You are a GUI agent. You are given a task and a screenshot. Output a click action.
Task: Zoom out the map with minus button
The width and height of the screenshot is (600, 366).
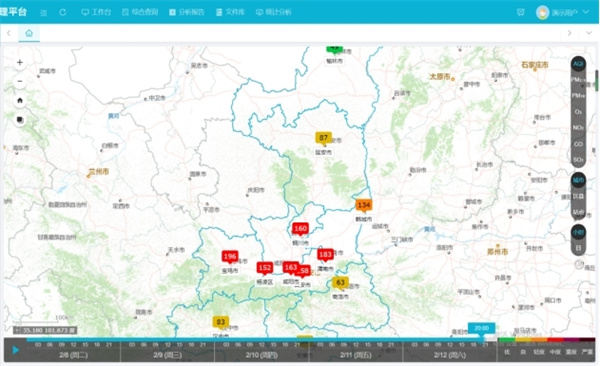pos(20,81)
